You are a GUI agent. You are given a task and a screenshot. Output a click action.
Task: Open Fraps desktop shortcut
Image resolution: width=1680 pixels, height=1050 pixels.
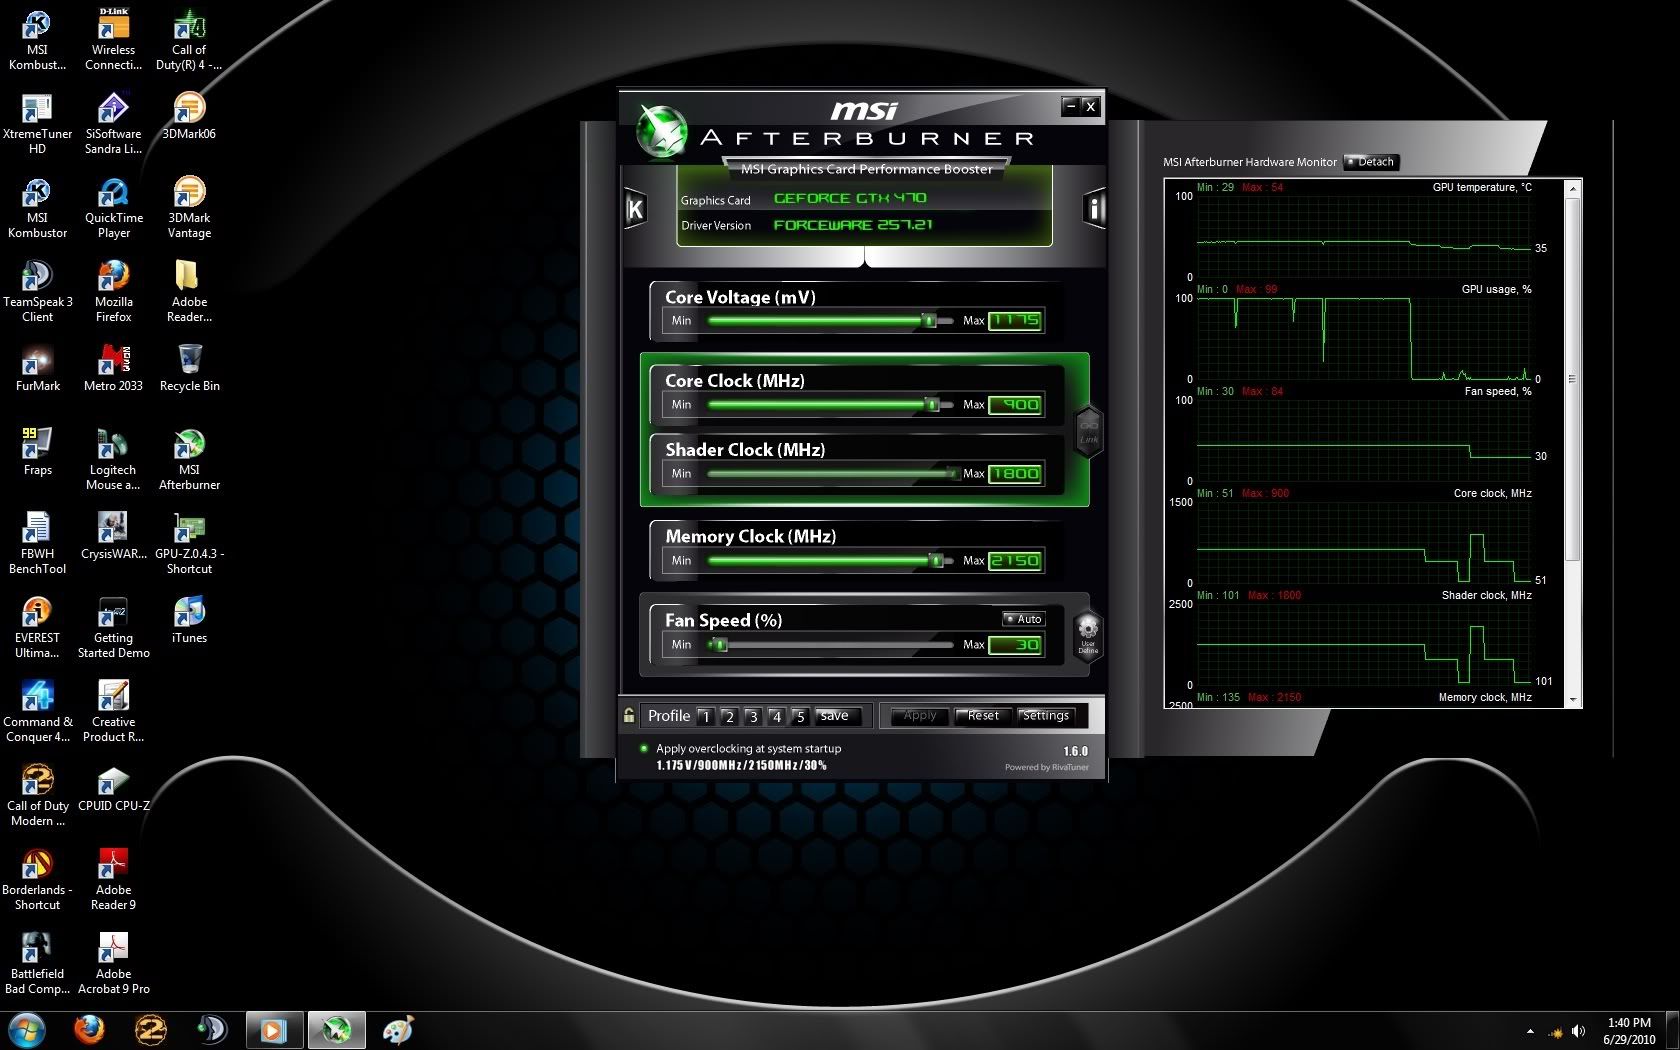(x=37, y=452)
